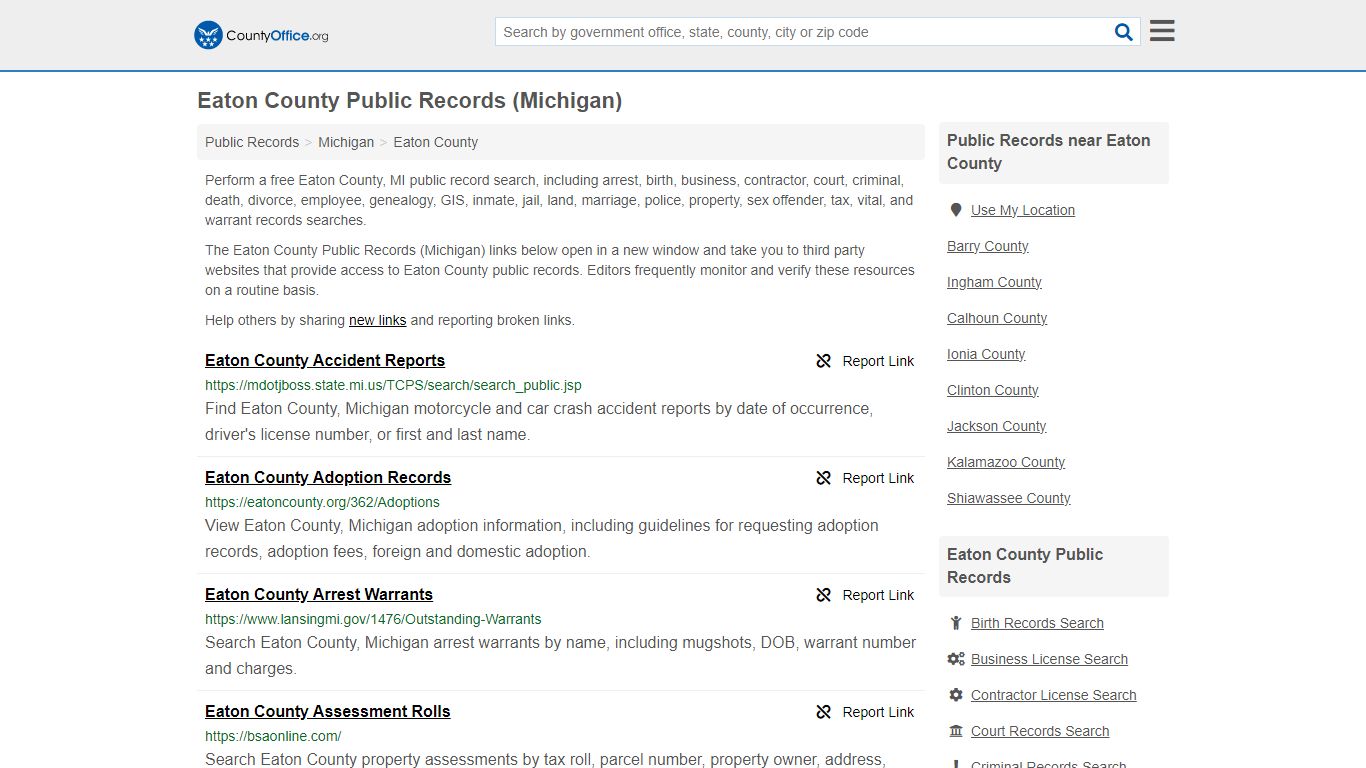This screenshot has height=768, width=1366.
Task: Choose Use My Location
Action: [1023, 210]
